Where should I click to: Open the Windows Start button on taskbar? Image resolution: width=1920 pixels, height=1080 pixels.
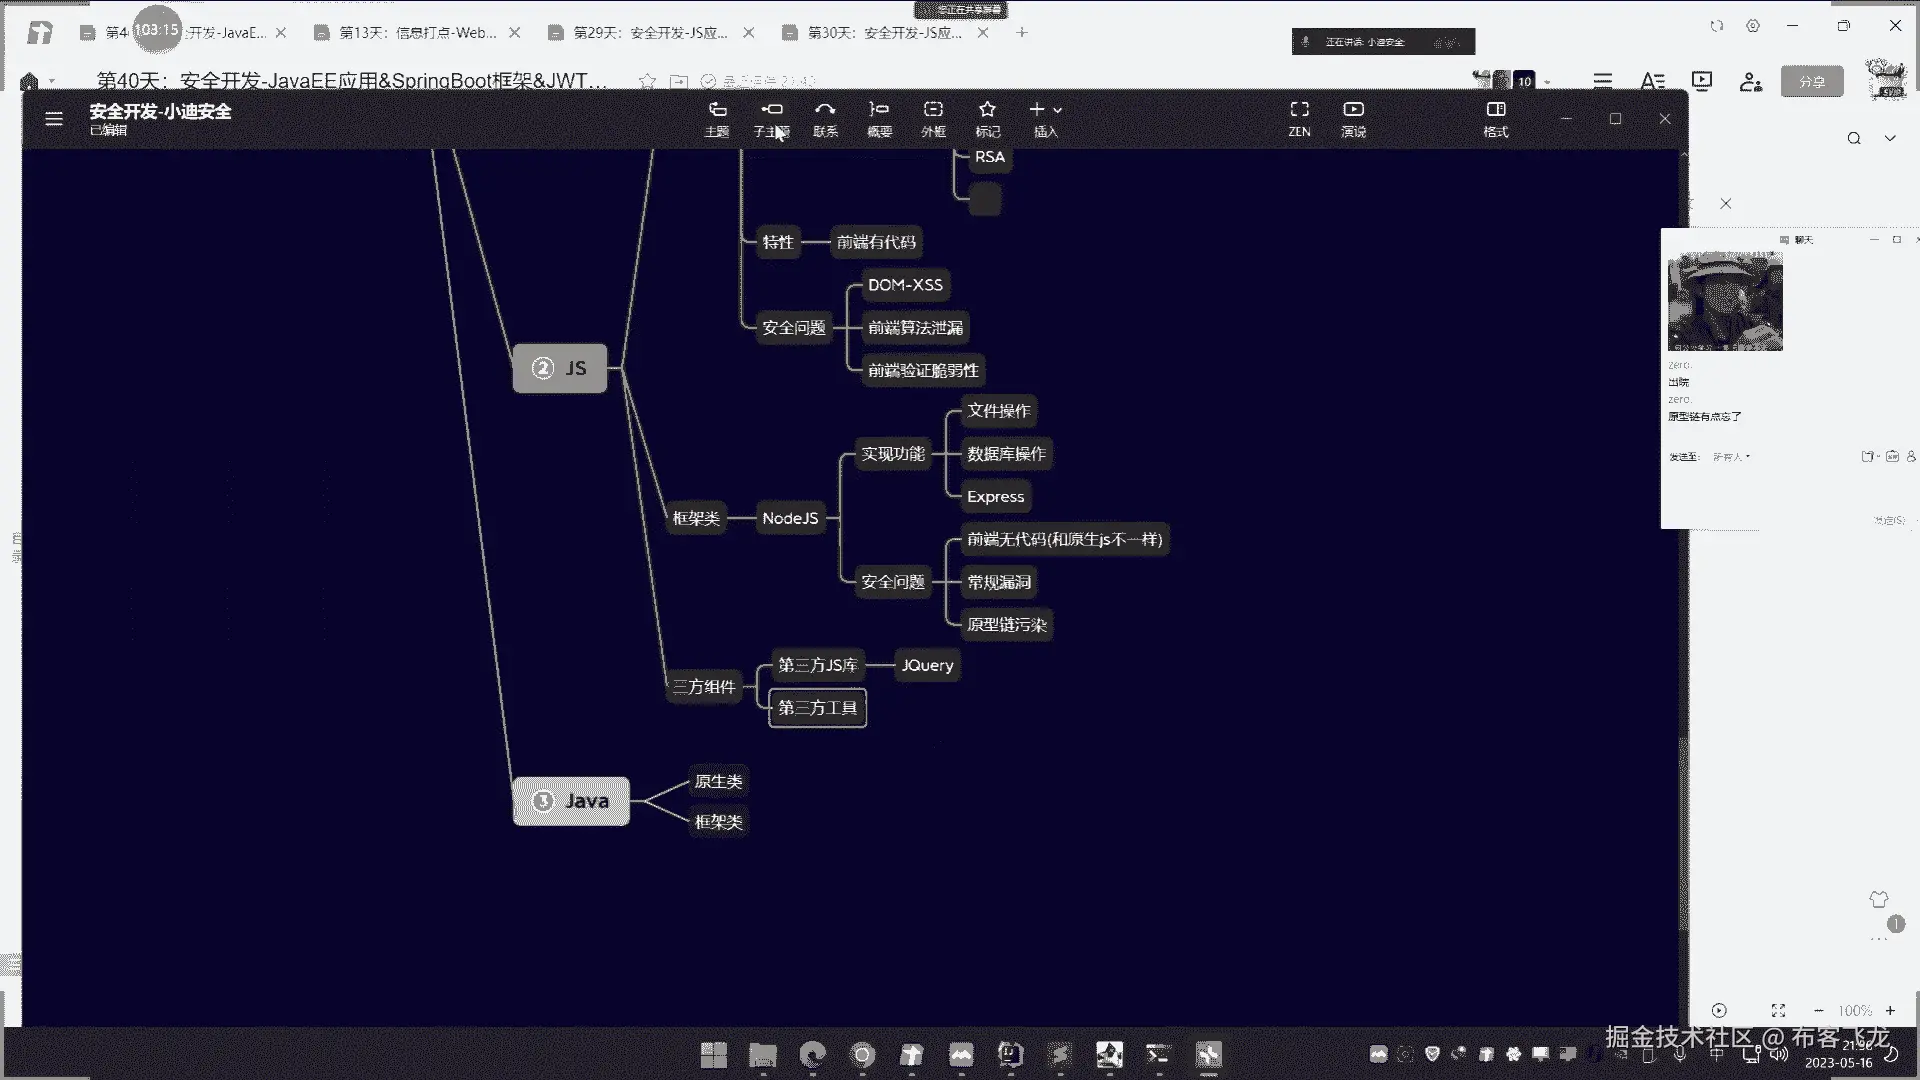point(714,1055)
